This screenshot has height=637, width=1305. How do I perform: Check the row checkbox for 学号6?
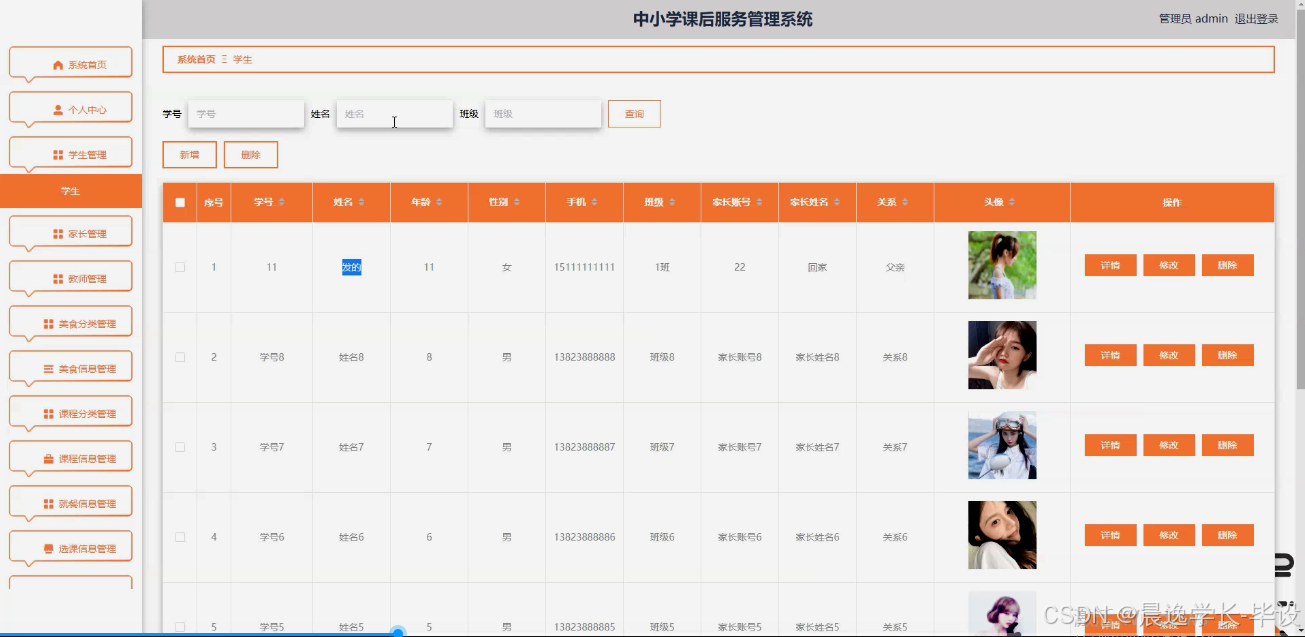coord(180,537)
